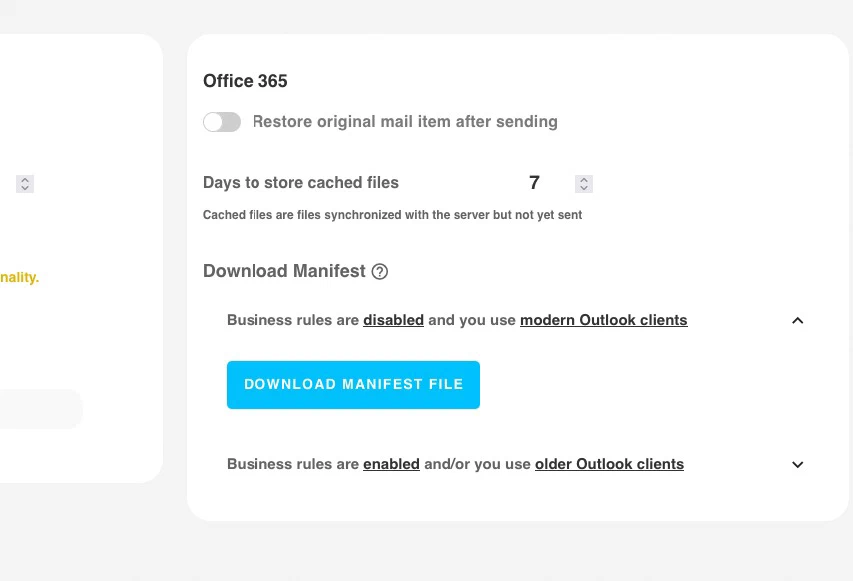Image resolution: width=853 pixels, height=581 pixels.
Task: Click the 'modern Outlook clients' underlined text
Action: pyautogui.click(x=604, y=320)
